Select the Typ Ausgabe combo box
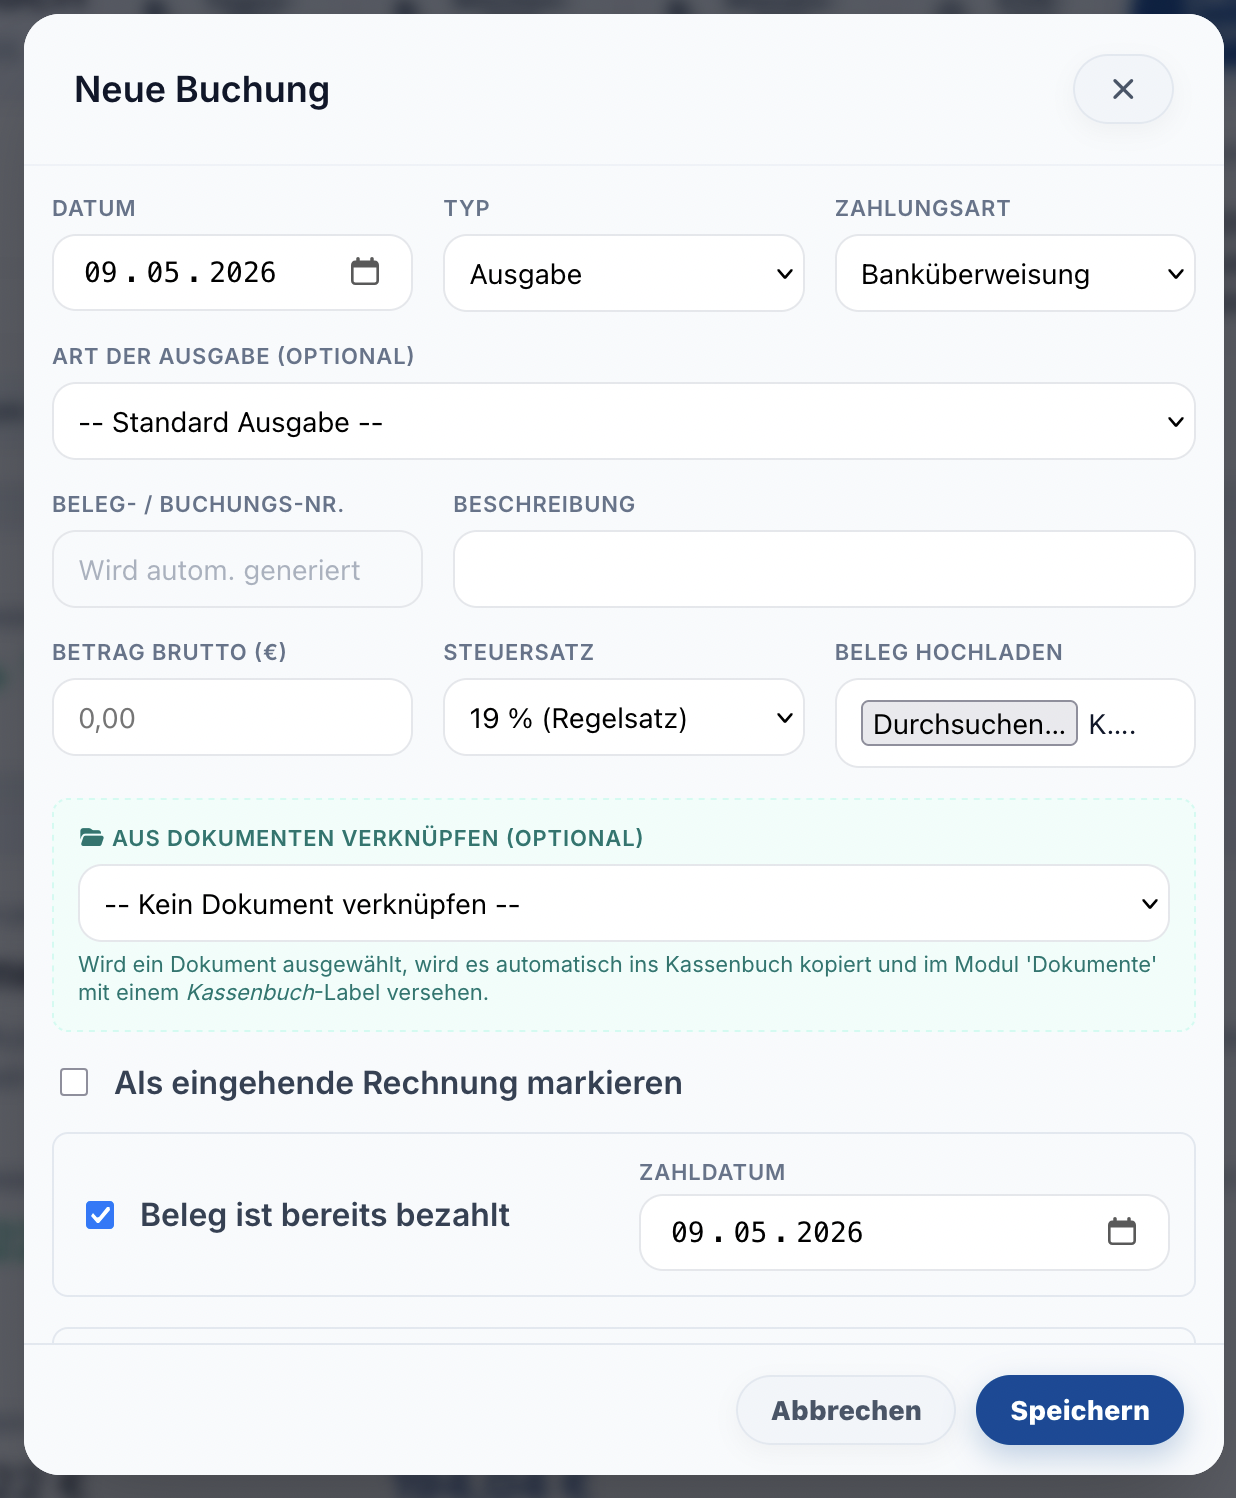 point(624,273)
